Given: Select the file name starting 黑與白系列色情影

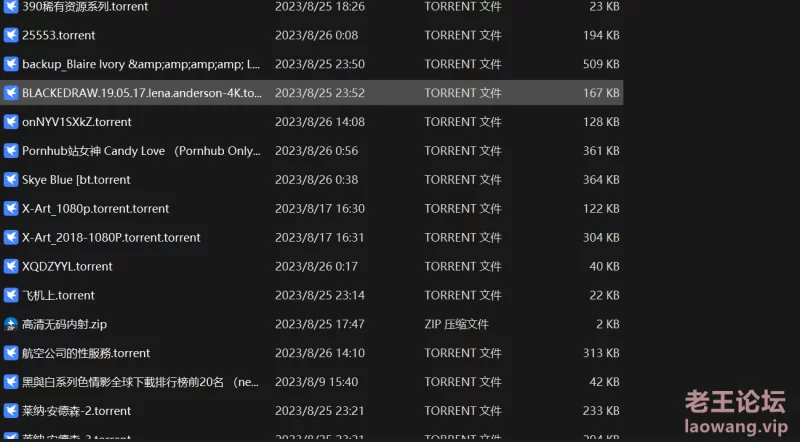Looking at the screenshot, I should pos(140,382).
